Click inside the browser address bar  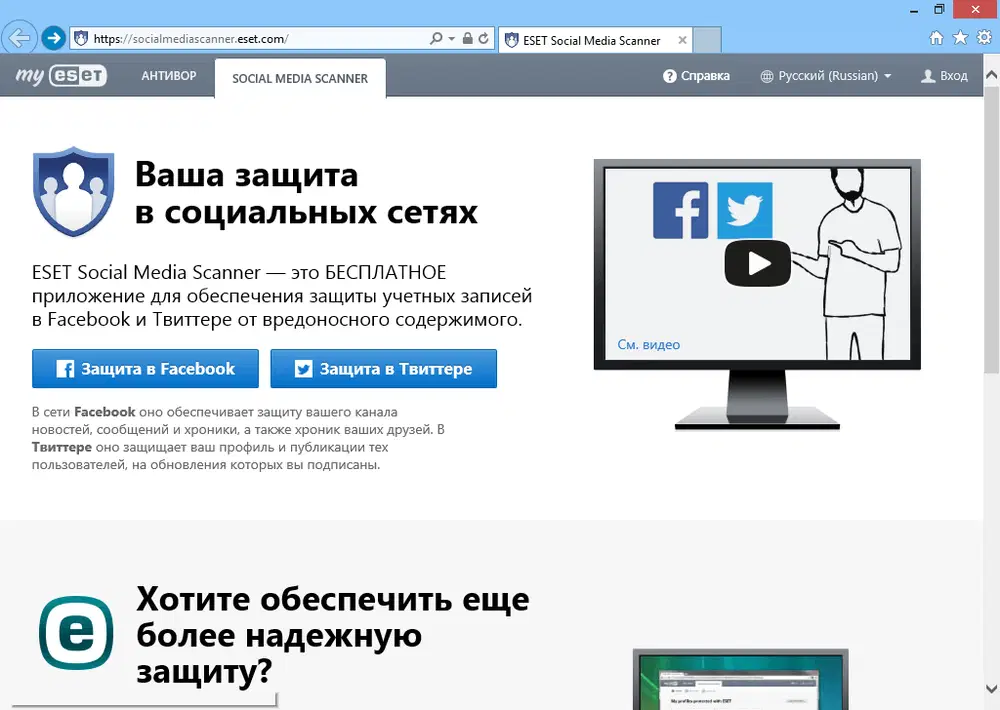(x=250, y=38)
